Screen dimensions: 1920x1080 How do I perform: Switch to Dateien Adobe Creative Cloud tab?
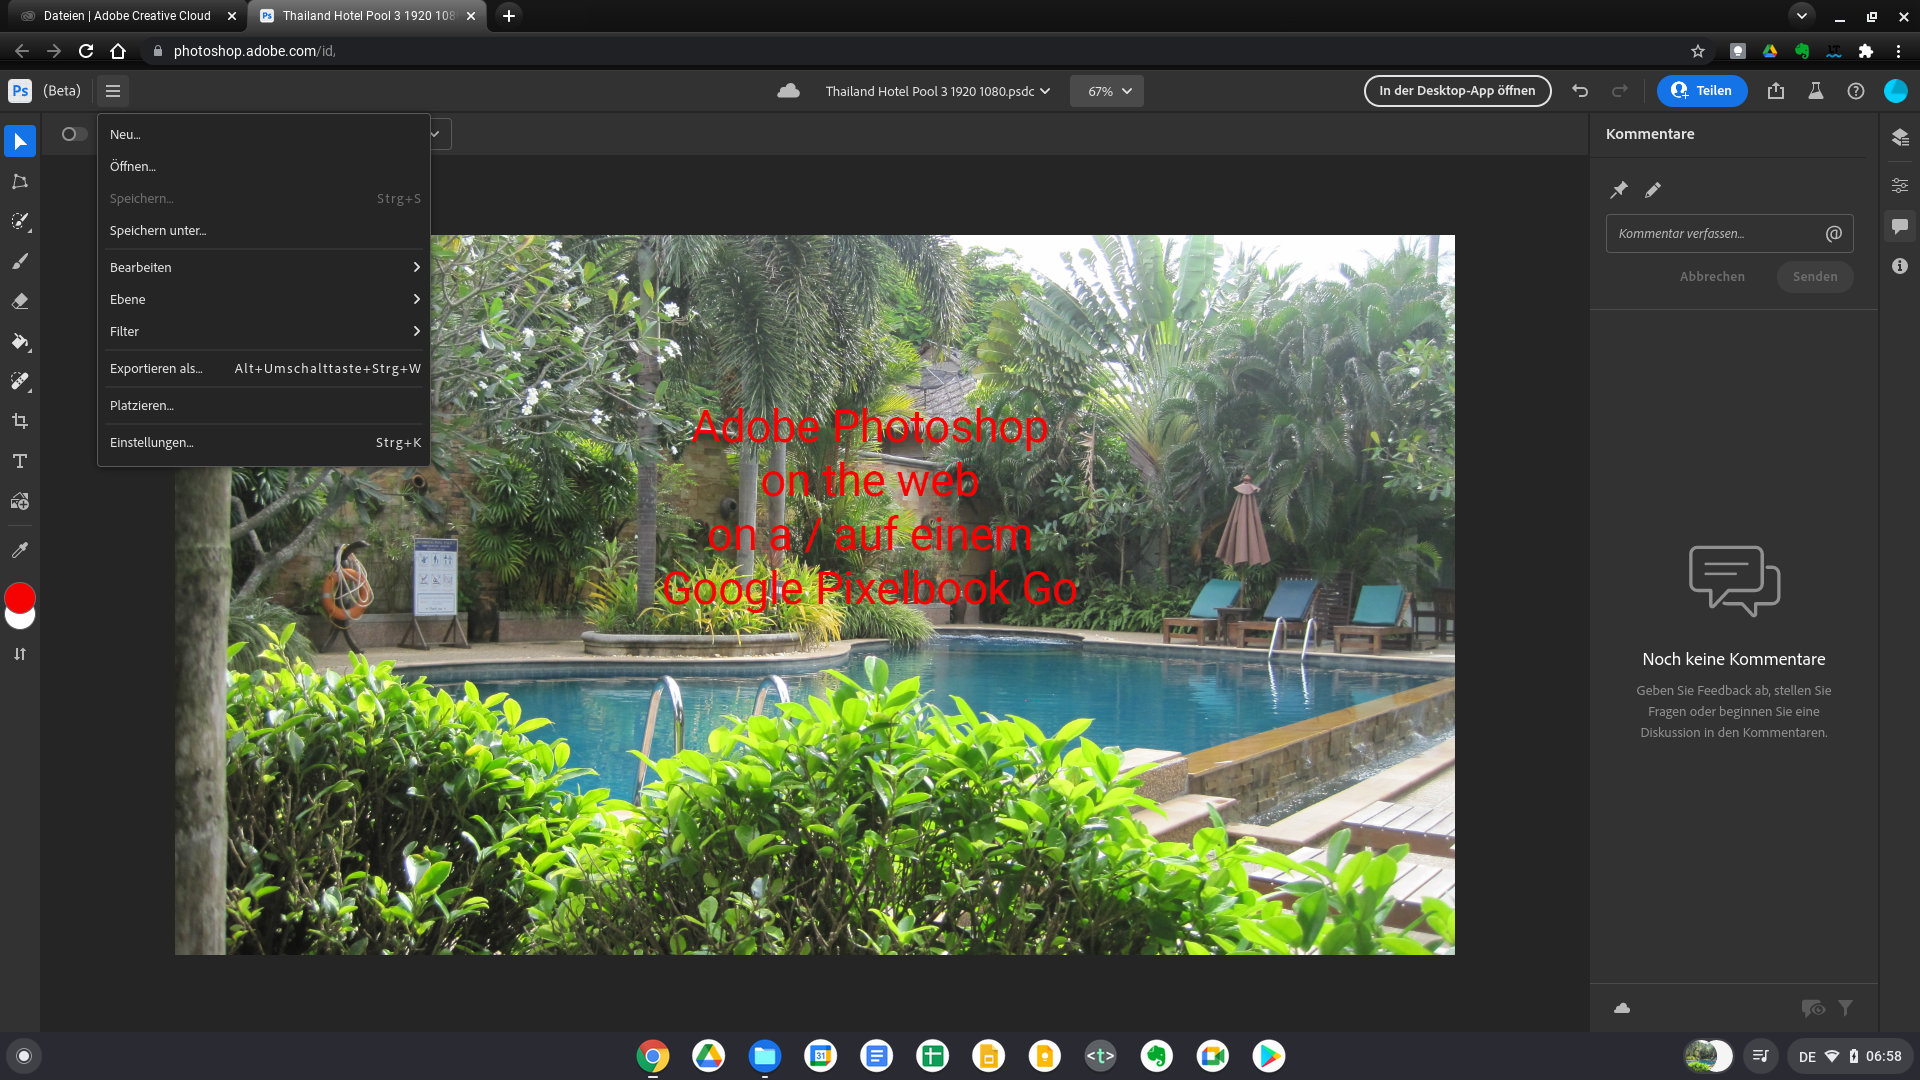(x=127, y=16)
